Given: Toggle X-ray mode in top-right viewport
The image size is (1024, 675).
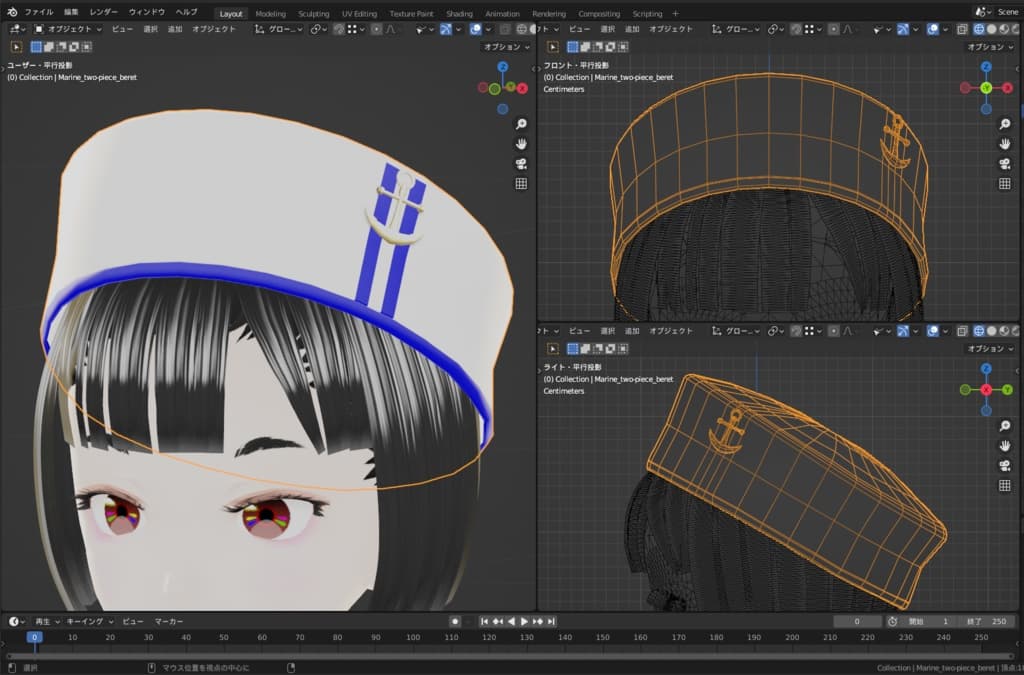Looking at the screenshot, I should coord(960,29).
